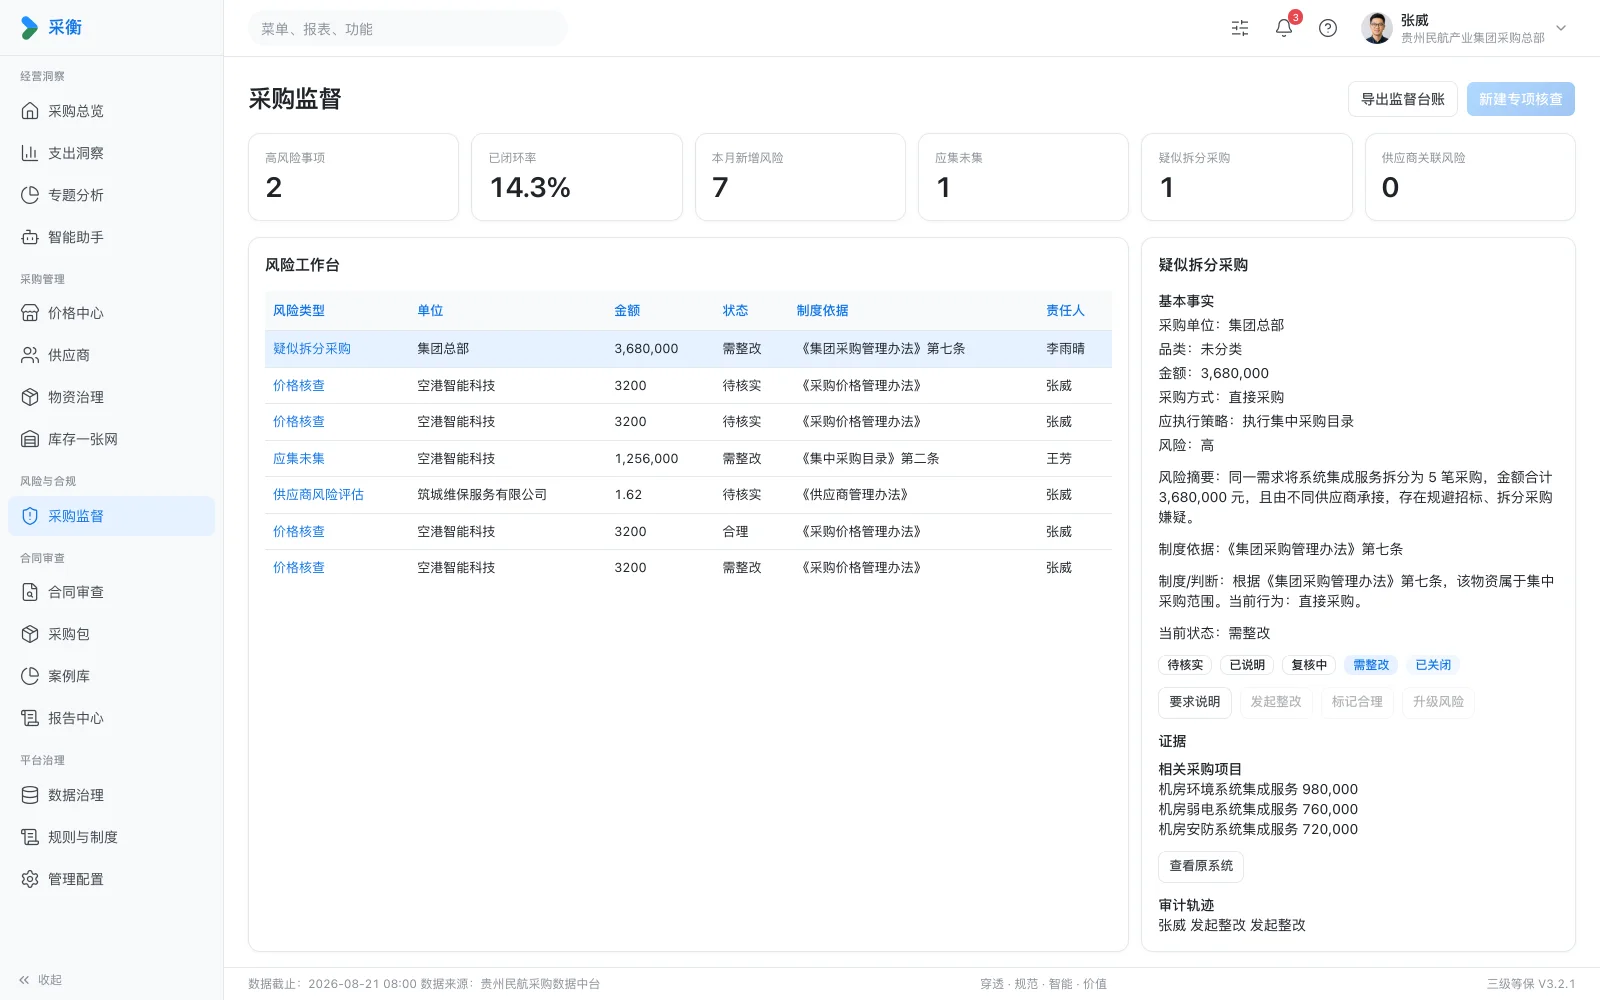
Task: Click the search box 菜单、报表、功能
Action: [x=408, y=29]
